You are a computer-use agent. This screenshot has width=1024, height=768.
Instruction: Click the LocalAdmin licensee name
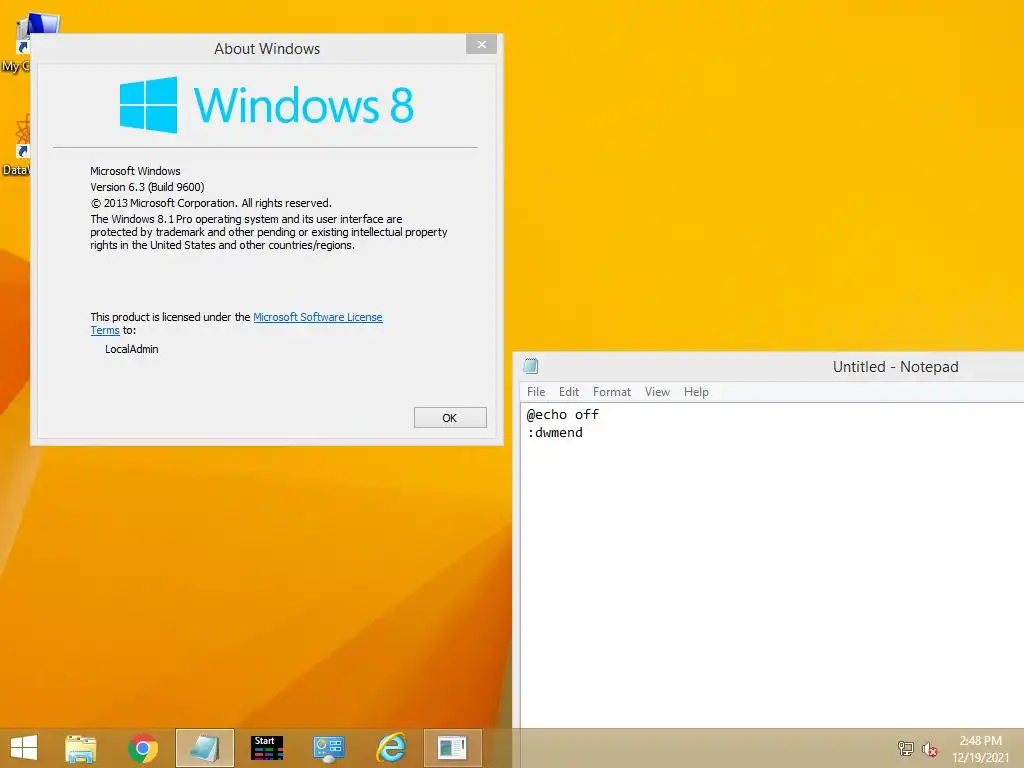click(x=132, y=349)
